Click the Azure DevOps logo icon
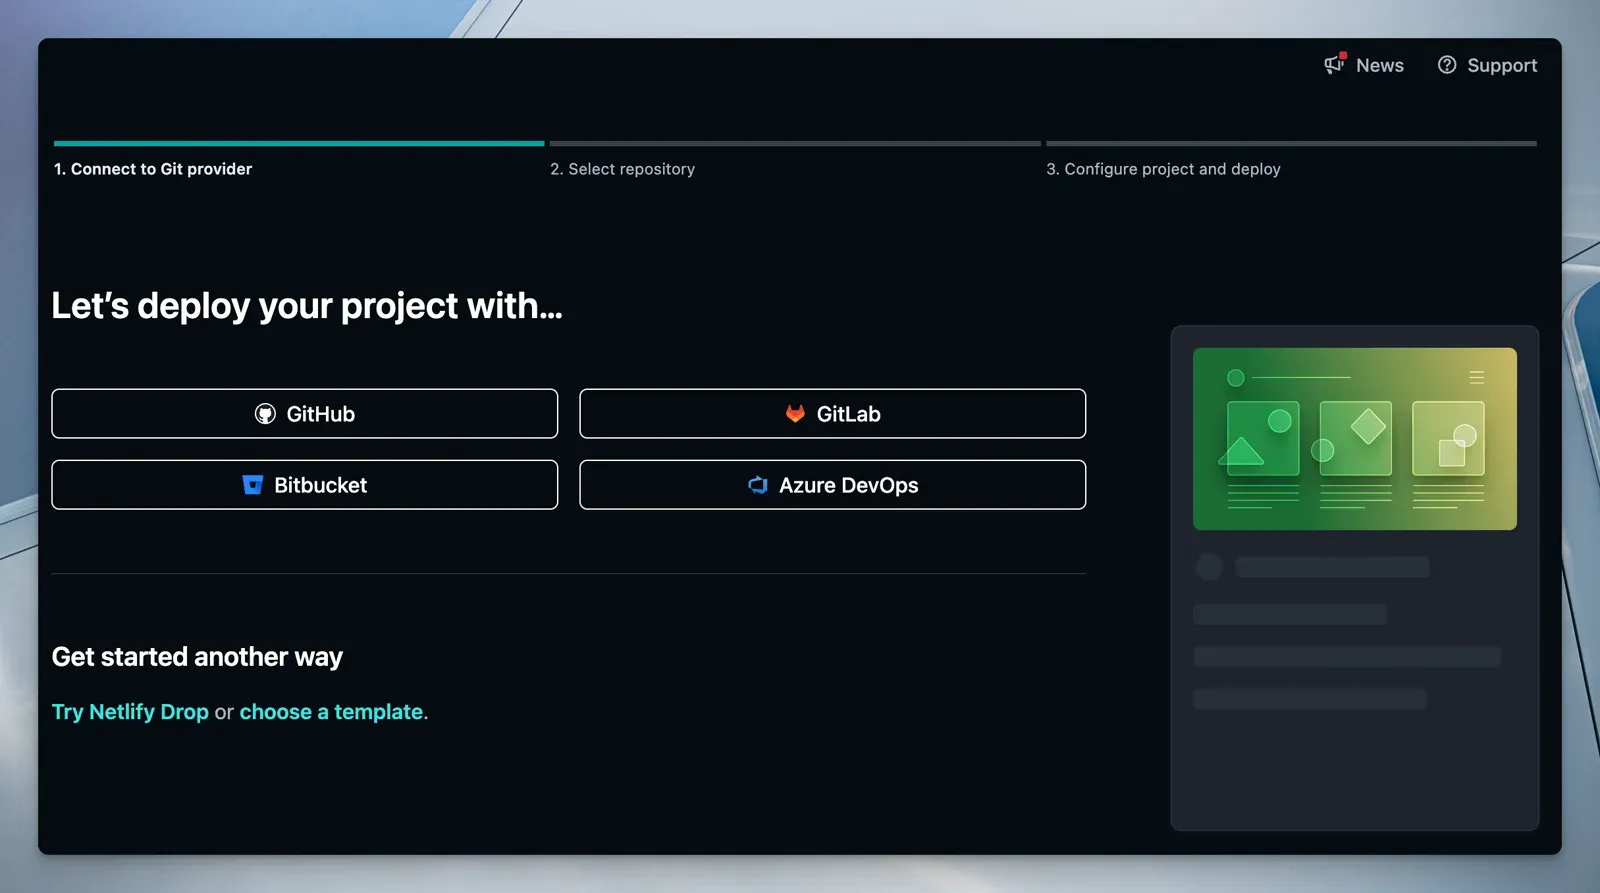Screen dimensions: 1600x893 click(758, 485)
